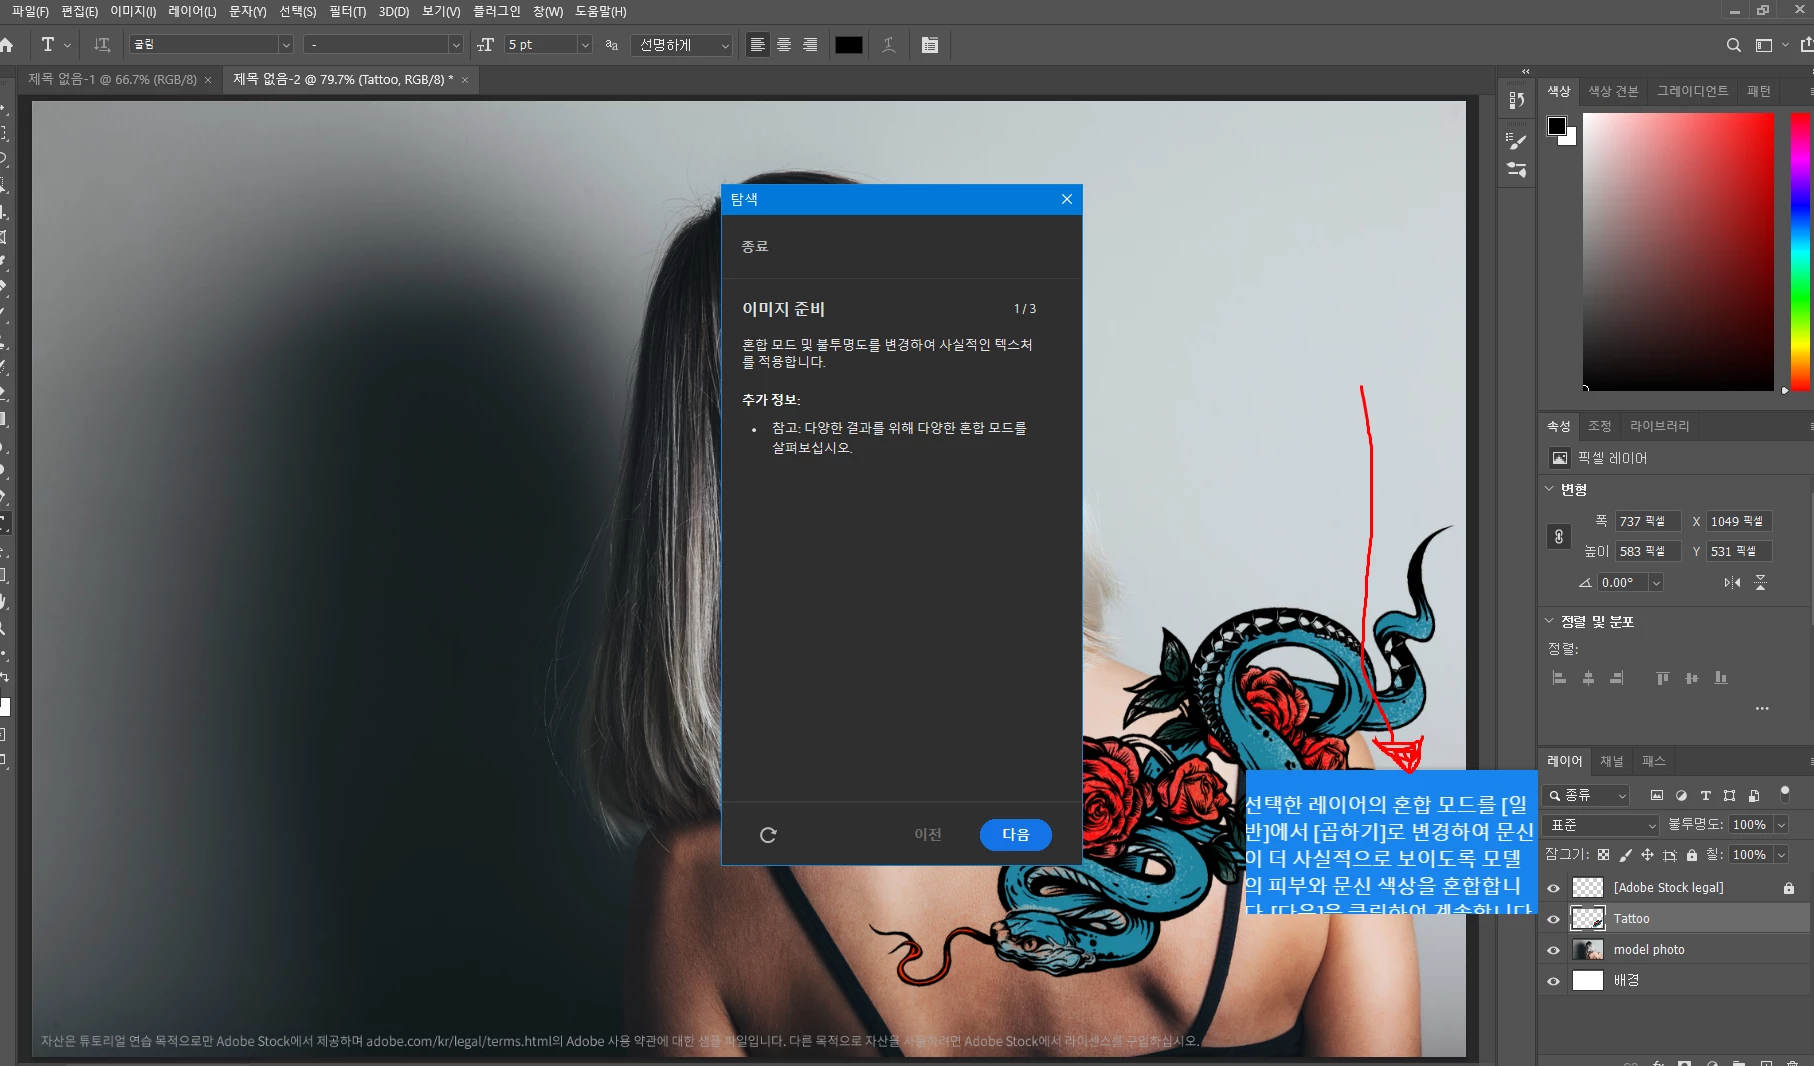The image size is (1814, 1066).
Task: Click the Tattoo layer thumbnail
Action: pyautogui.click(x=1588, y=919)
